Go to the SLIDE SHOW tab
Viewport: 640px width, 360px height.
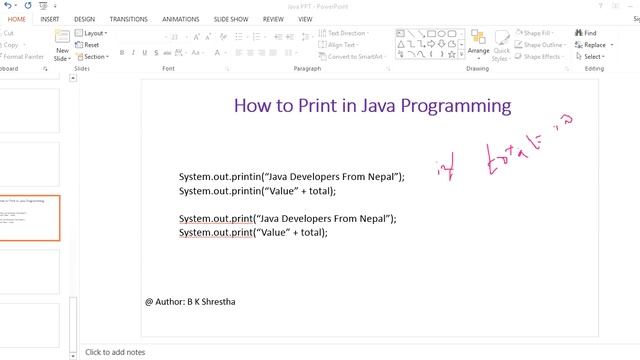click(231, 19)
